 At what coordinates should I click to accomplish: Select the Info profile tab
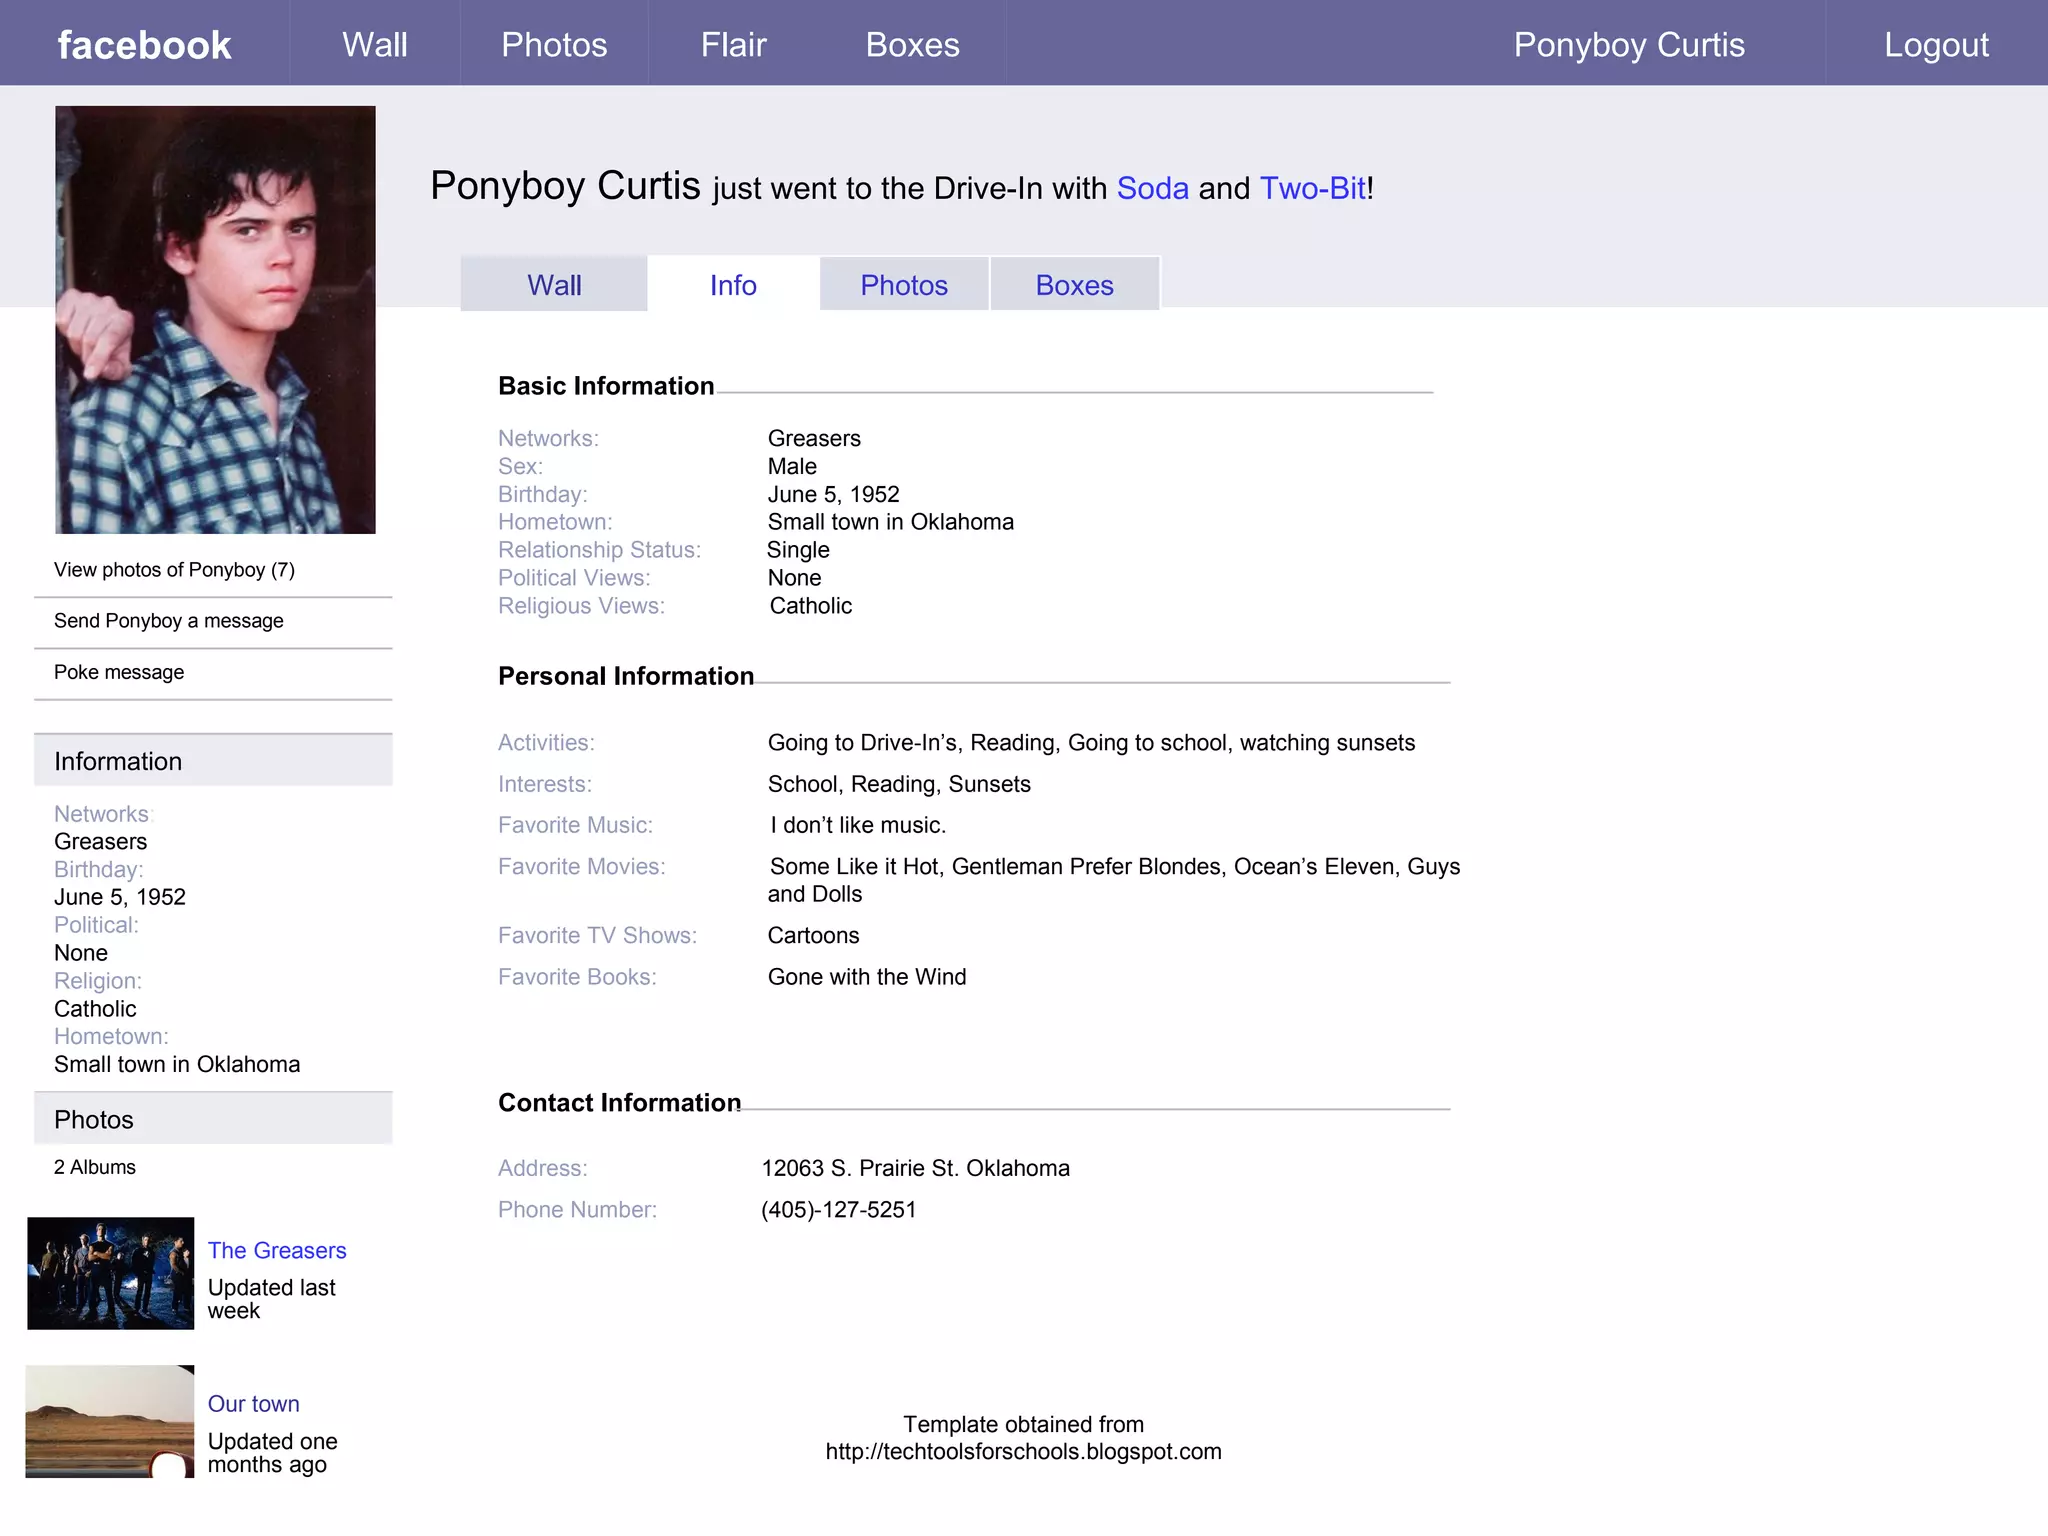coord(733,285)
